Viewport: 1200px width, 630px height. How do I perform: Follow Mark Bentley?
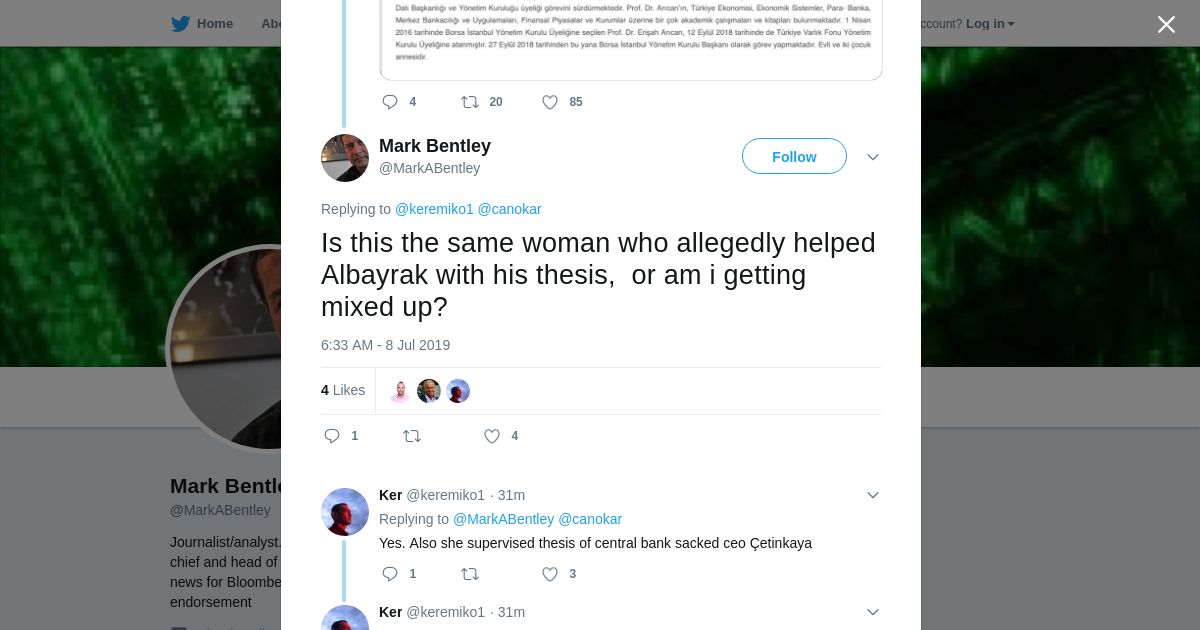click(794, 157)
